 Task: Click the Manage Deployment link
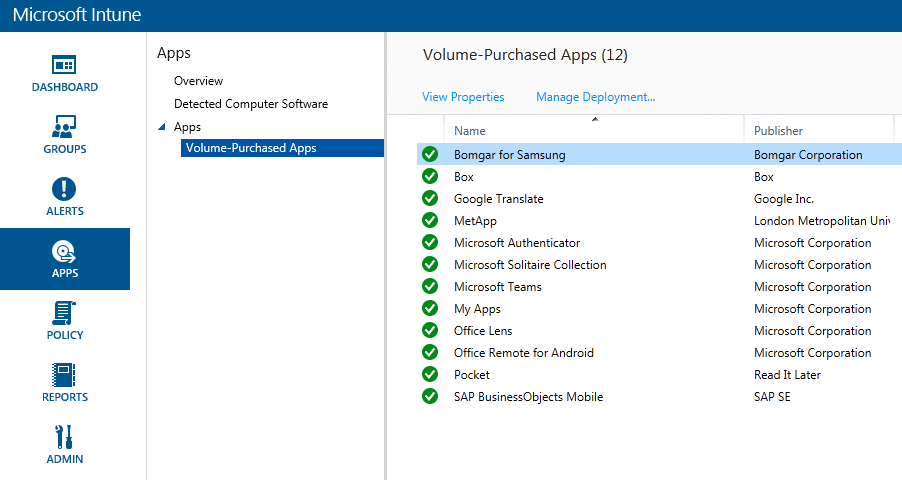point(595,97)
